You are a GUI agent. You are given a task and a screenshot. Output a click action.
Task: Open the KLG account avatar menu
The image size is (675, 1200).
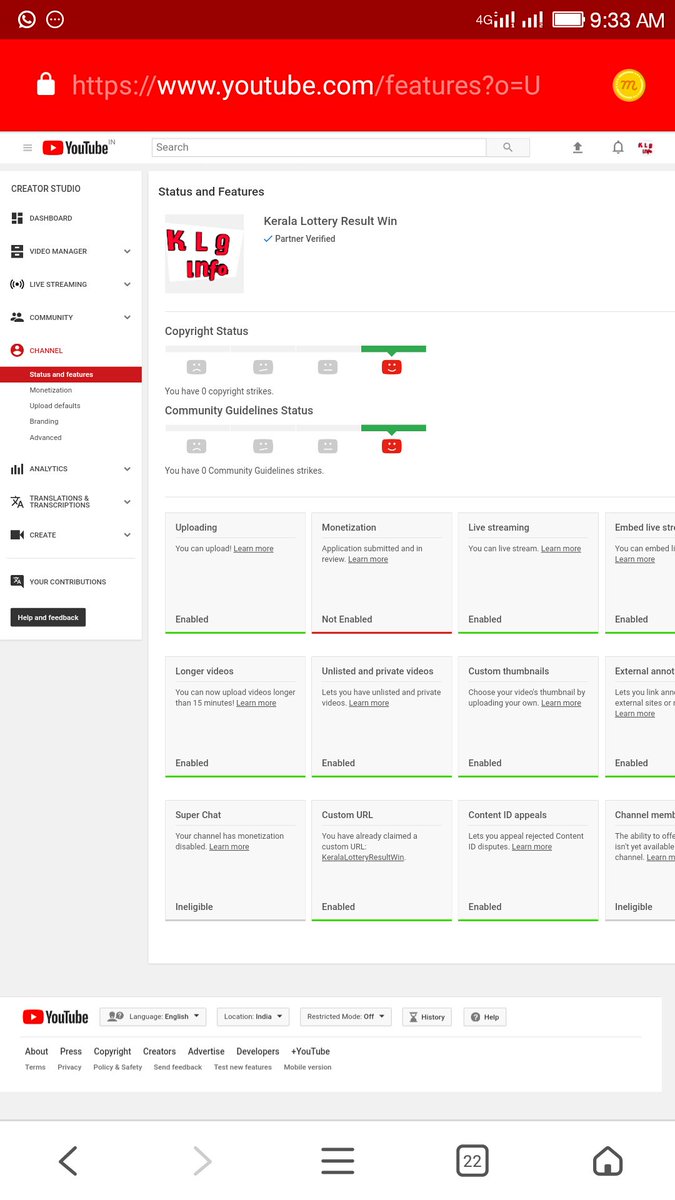tap(646, 148)
